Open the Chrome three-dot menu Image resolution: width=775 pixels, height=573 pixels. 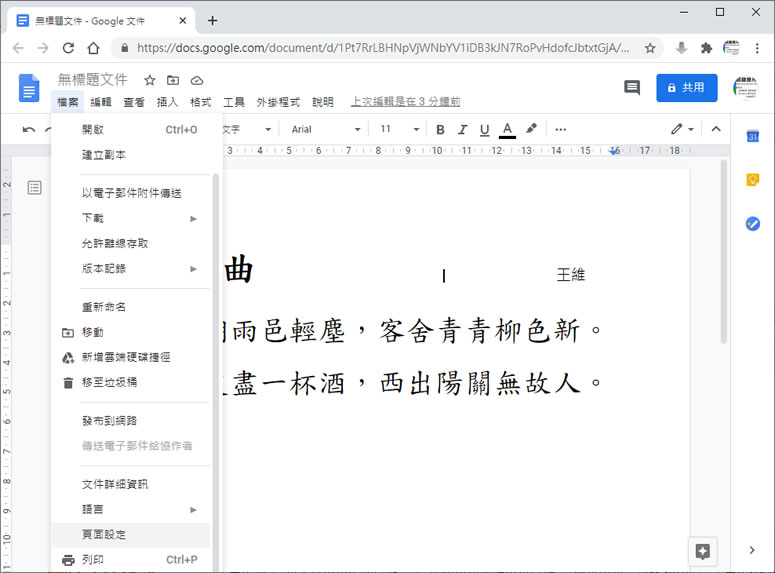tap(757, 48)
